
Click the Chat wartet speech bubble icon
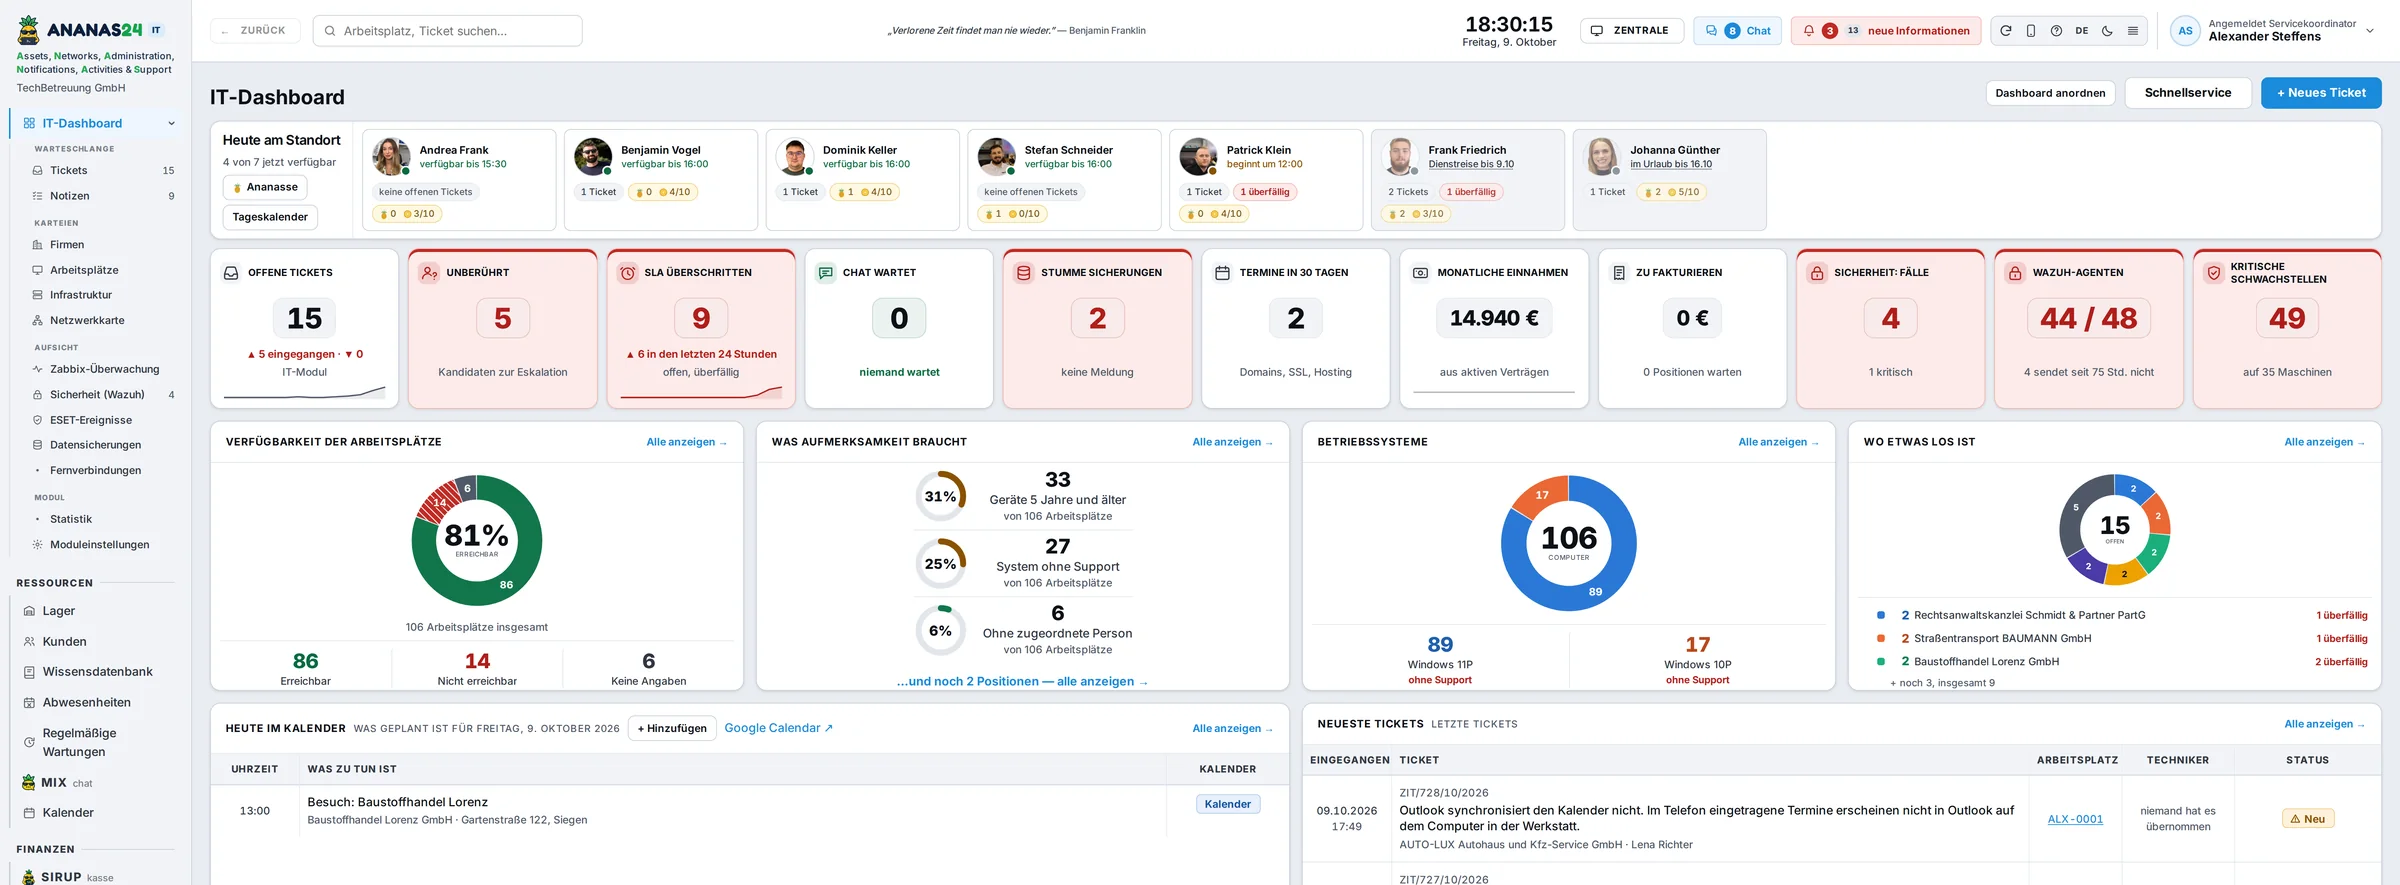[825, 273]
